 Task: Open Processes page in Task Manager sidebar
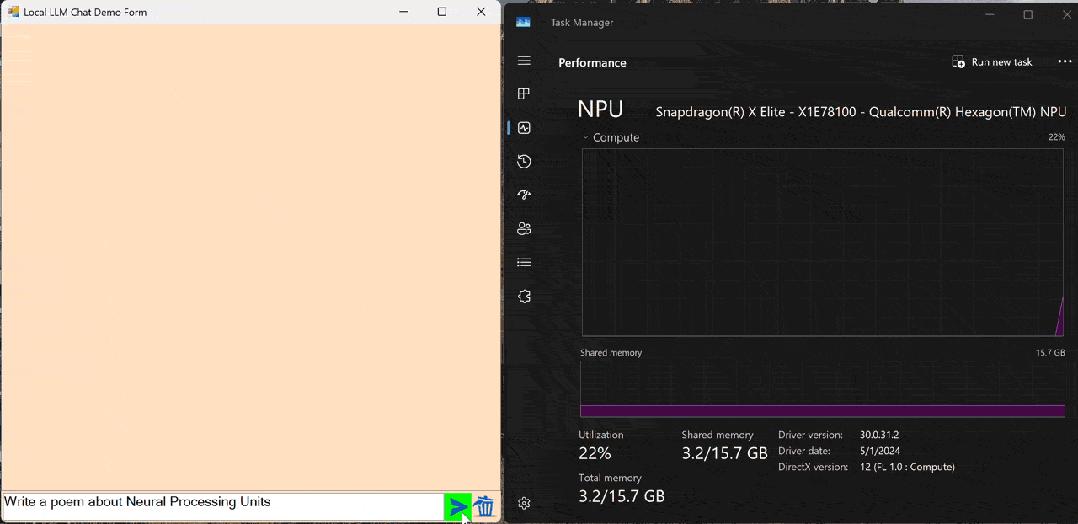click(x=524, y=94)
